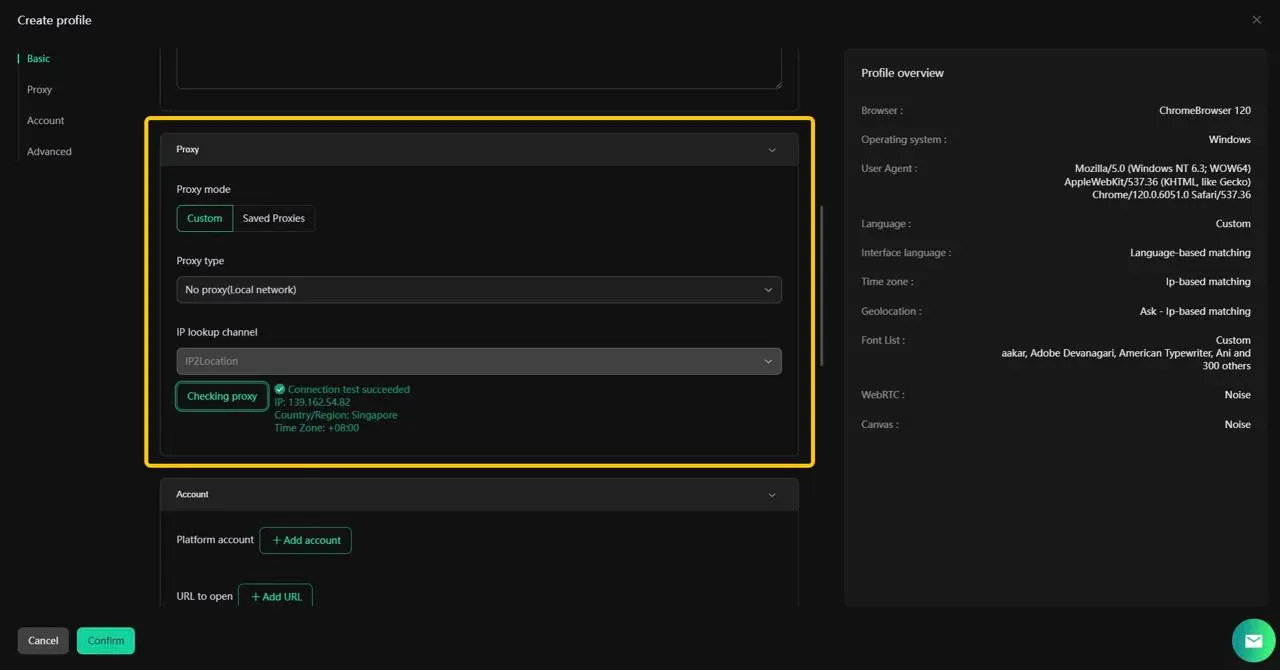
Task: Open the live chat support icon
Action: 1253,640
